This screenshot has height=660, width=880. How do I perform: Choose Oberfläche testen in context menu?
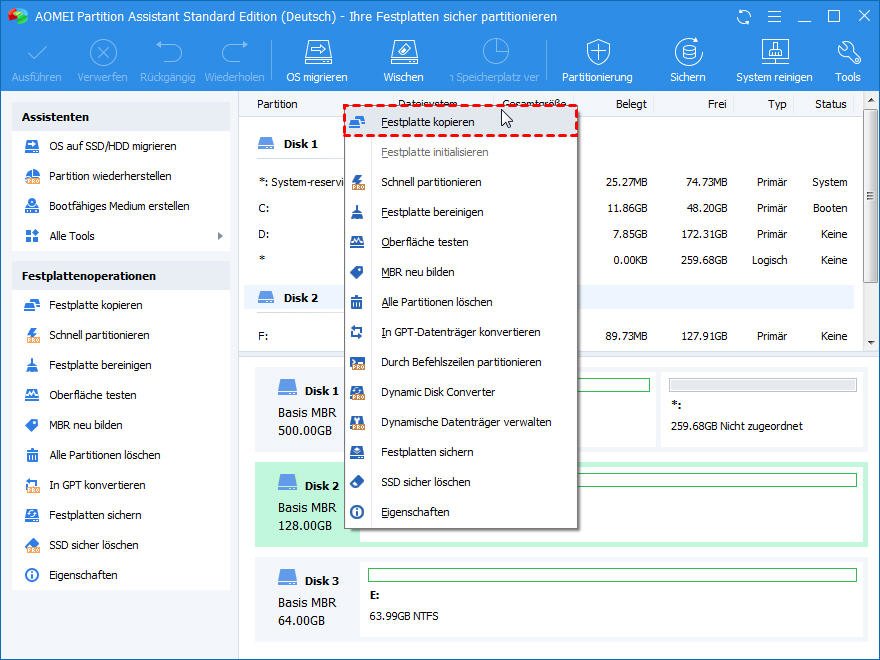coord(461,242)
